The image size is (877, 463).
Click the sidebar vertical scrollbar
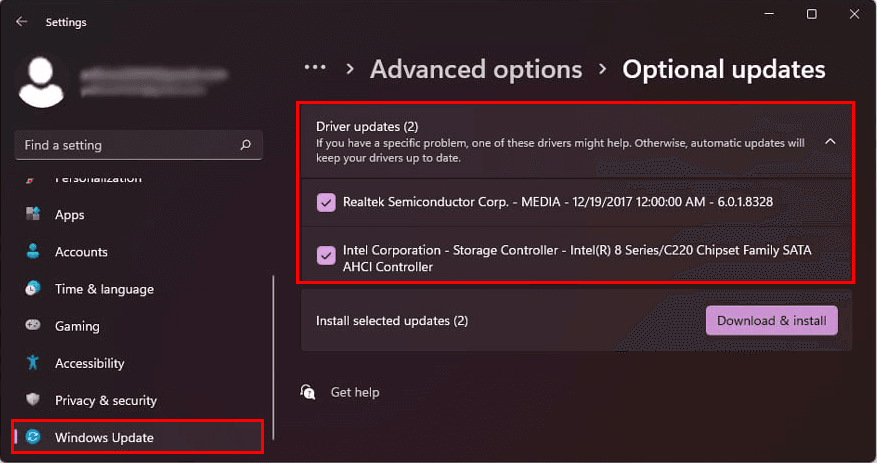[x=273, y=350]
